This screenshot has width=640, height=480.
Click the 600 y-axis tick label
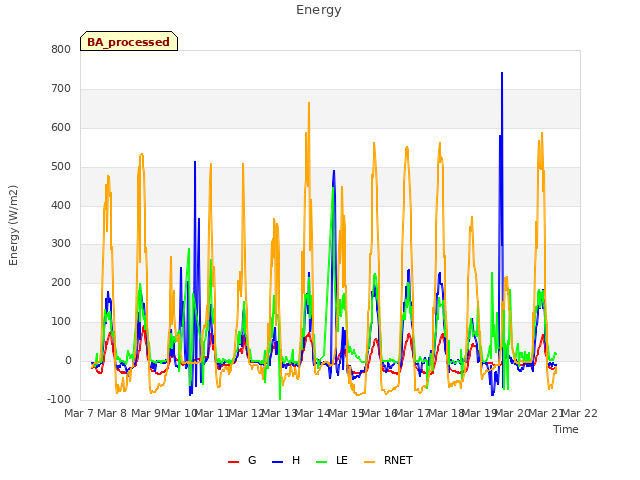click(x=61, y=128)
